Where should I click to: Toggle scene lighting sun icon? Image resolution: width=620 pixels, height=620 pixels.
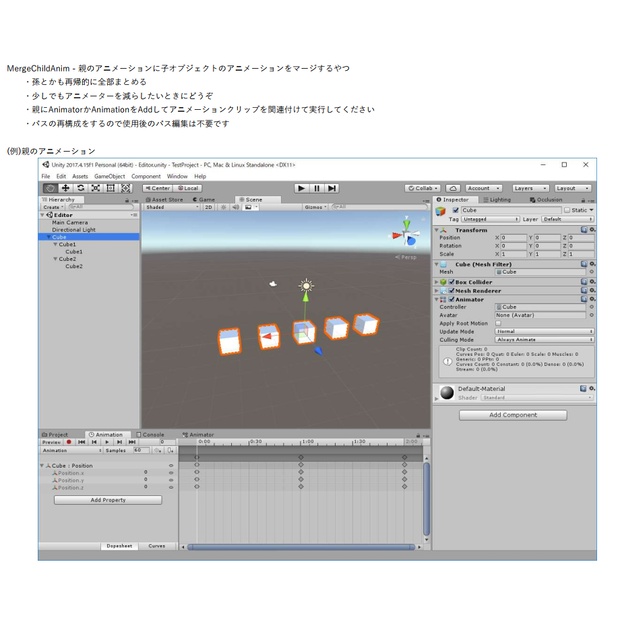(223, 207)
